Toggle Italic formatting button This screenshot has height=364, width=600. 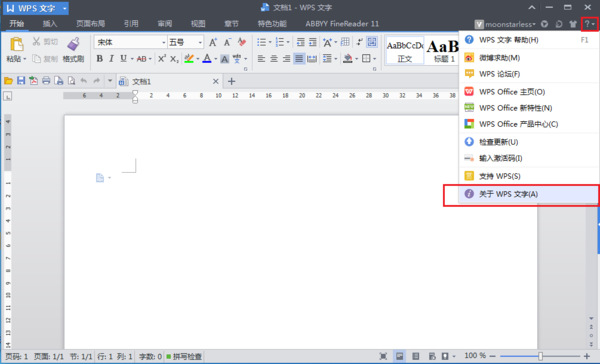[111, 59]
